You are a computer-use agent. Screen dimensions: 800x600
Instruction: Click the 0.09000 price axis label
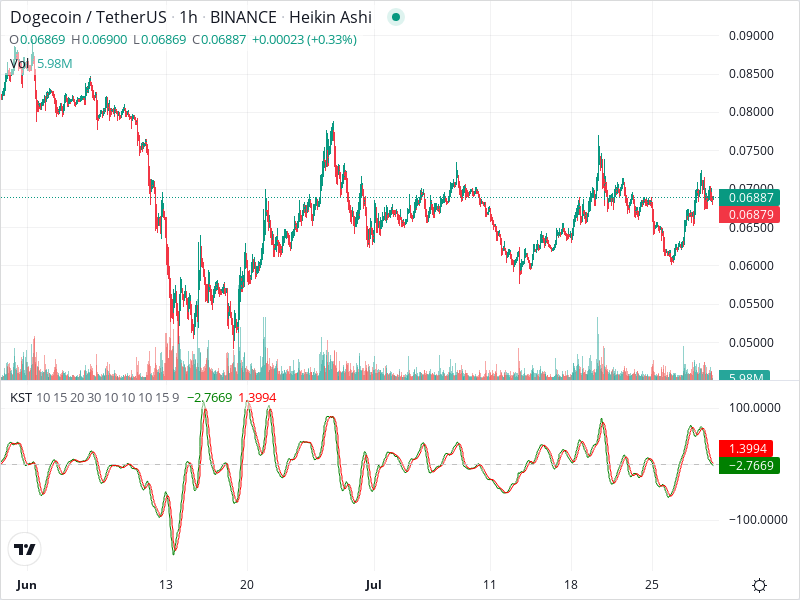(x=751, y=36)
